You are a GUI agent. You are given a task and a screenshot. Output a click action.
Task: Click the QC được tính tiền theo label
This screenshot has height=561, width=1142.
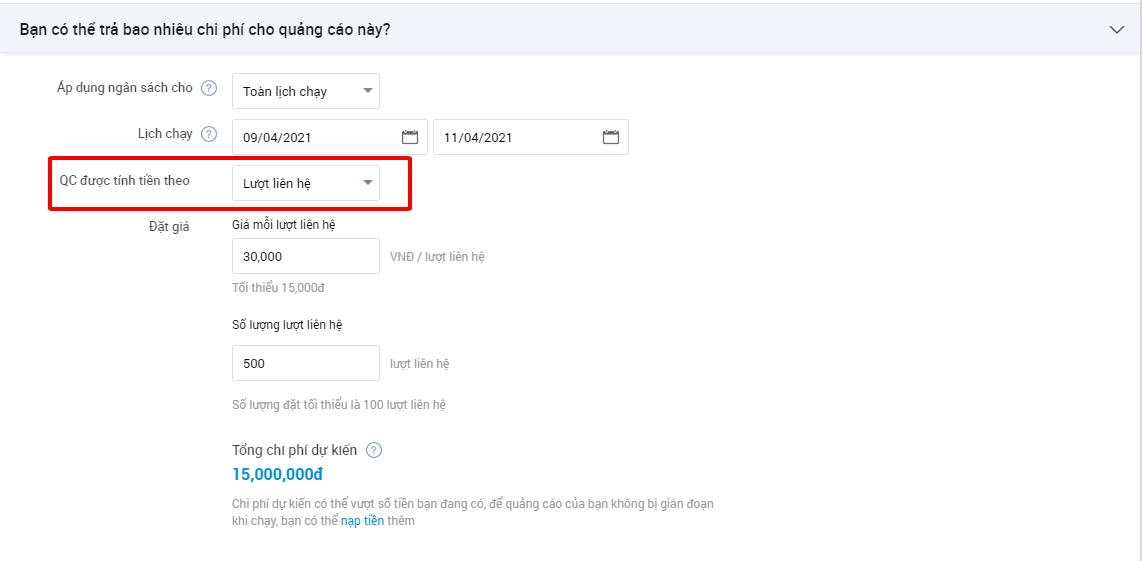click(x=125, y=181)
